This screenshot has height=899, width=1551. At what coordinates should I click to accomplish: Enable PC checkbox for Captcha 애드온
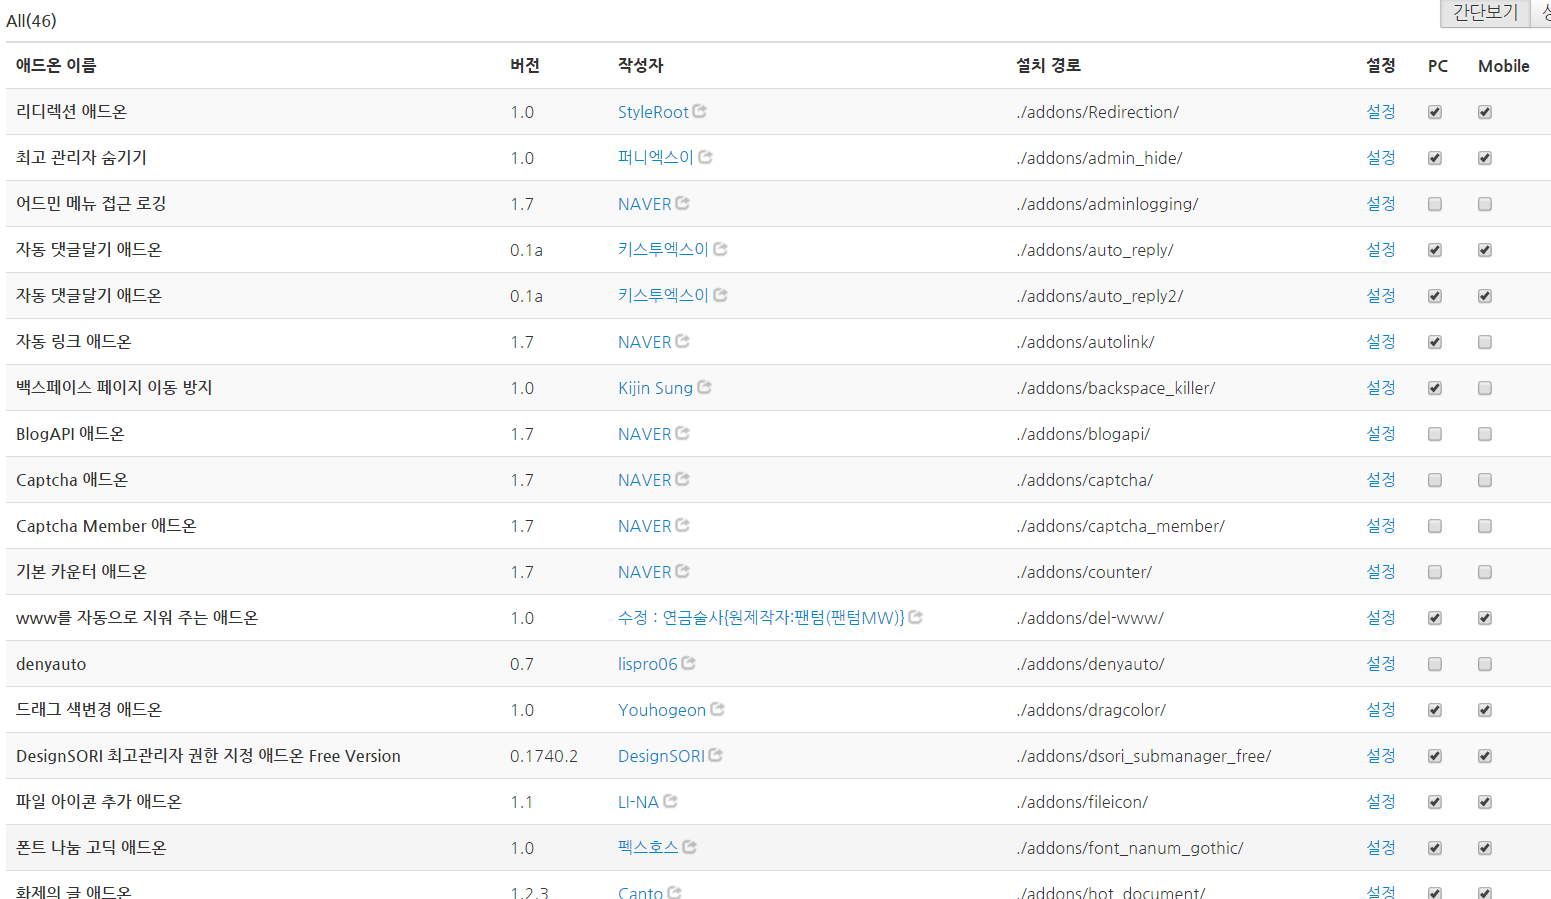[x=1435, y=480]
